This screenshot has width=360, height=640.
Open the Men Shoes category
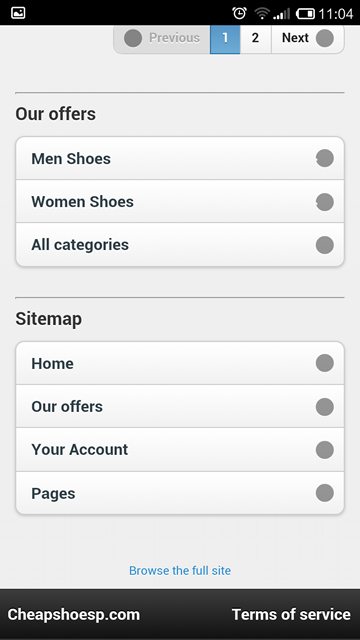pyautogui.click(x=180, y=158)
